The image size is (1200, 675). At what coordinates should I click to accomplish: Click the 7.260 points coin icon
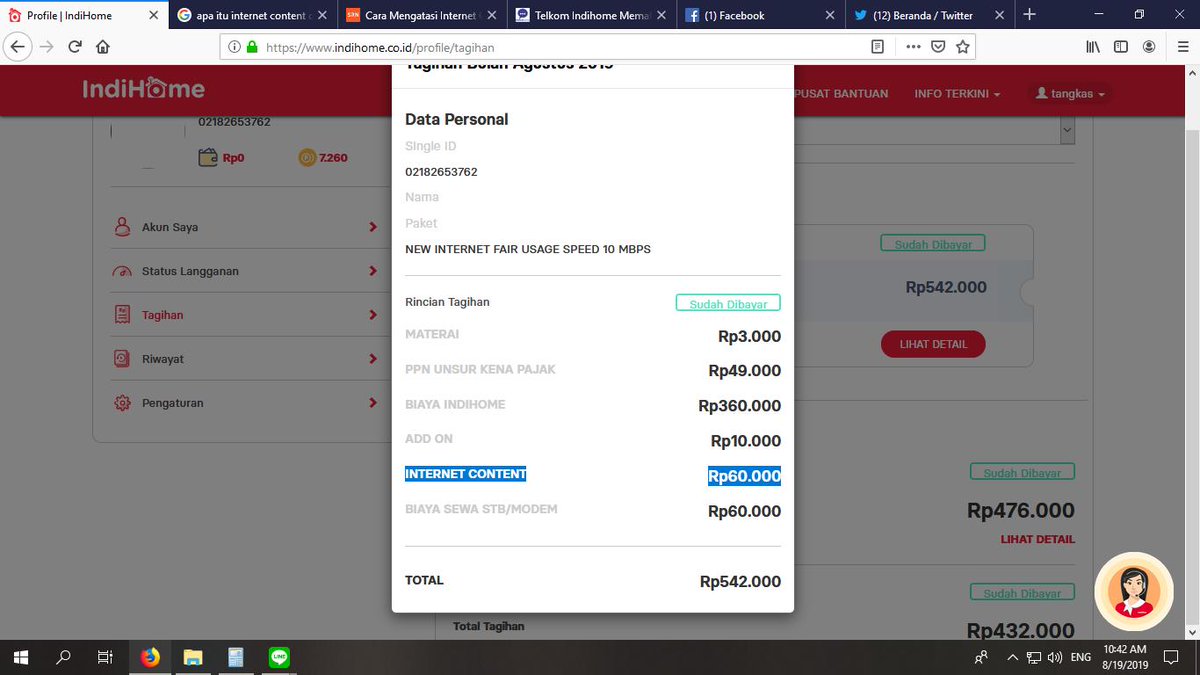click(x=307, y=157)
